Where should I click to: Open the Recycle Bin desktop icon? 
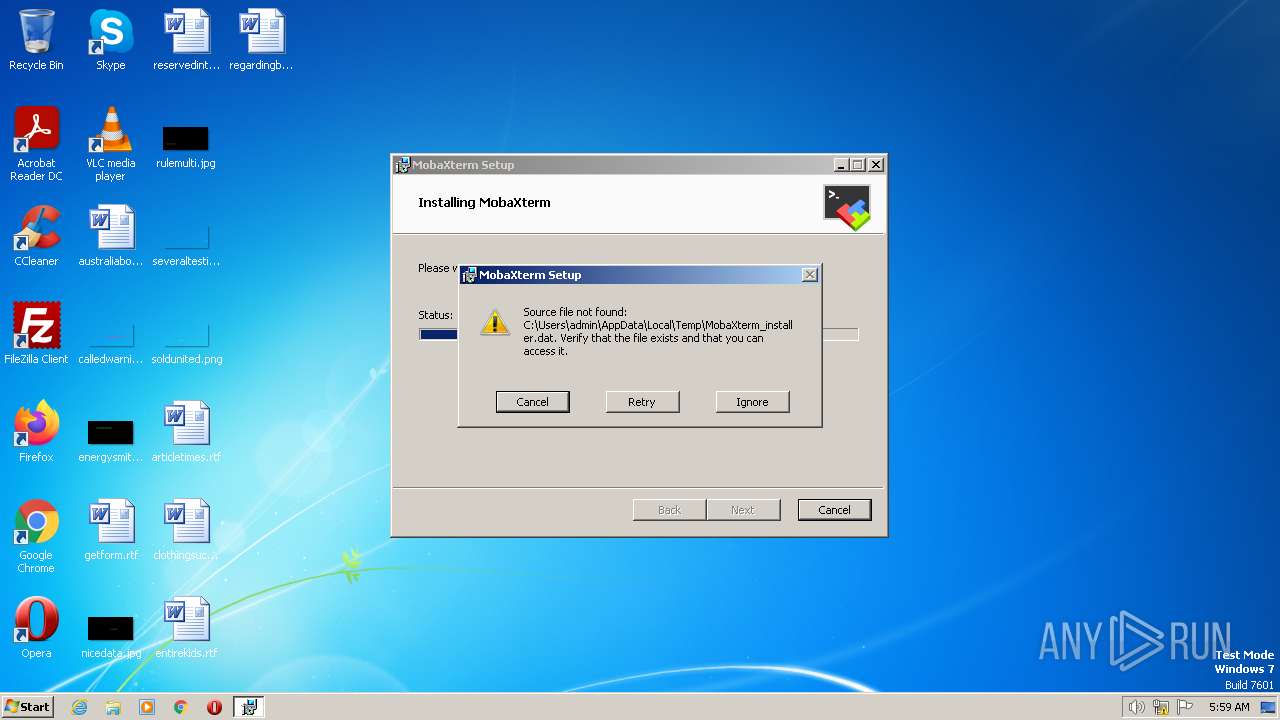pos(36,40)
